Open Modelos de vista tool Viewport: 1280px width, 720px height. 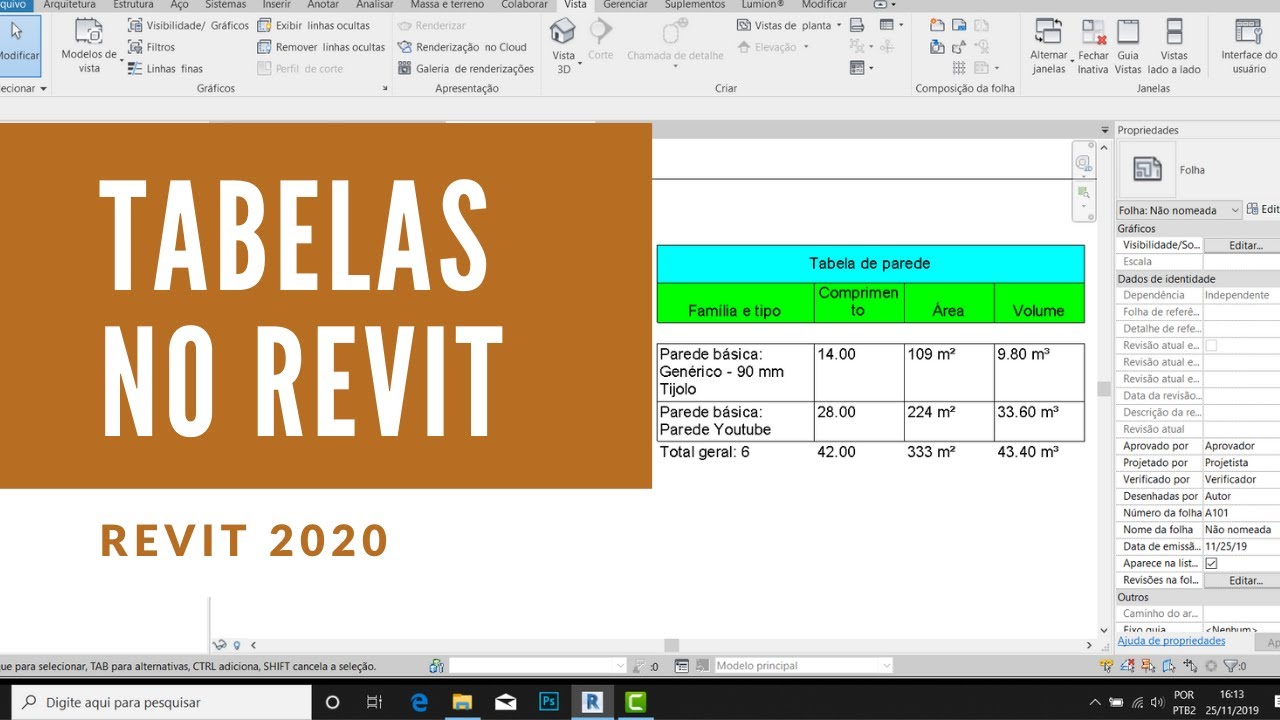tap(89, 46)
